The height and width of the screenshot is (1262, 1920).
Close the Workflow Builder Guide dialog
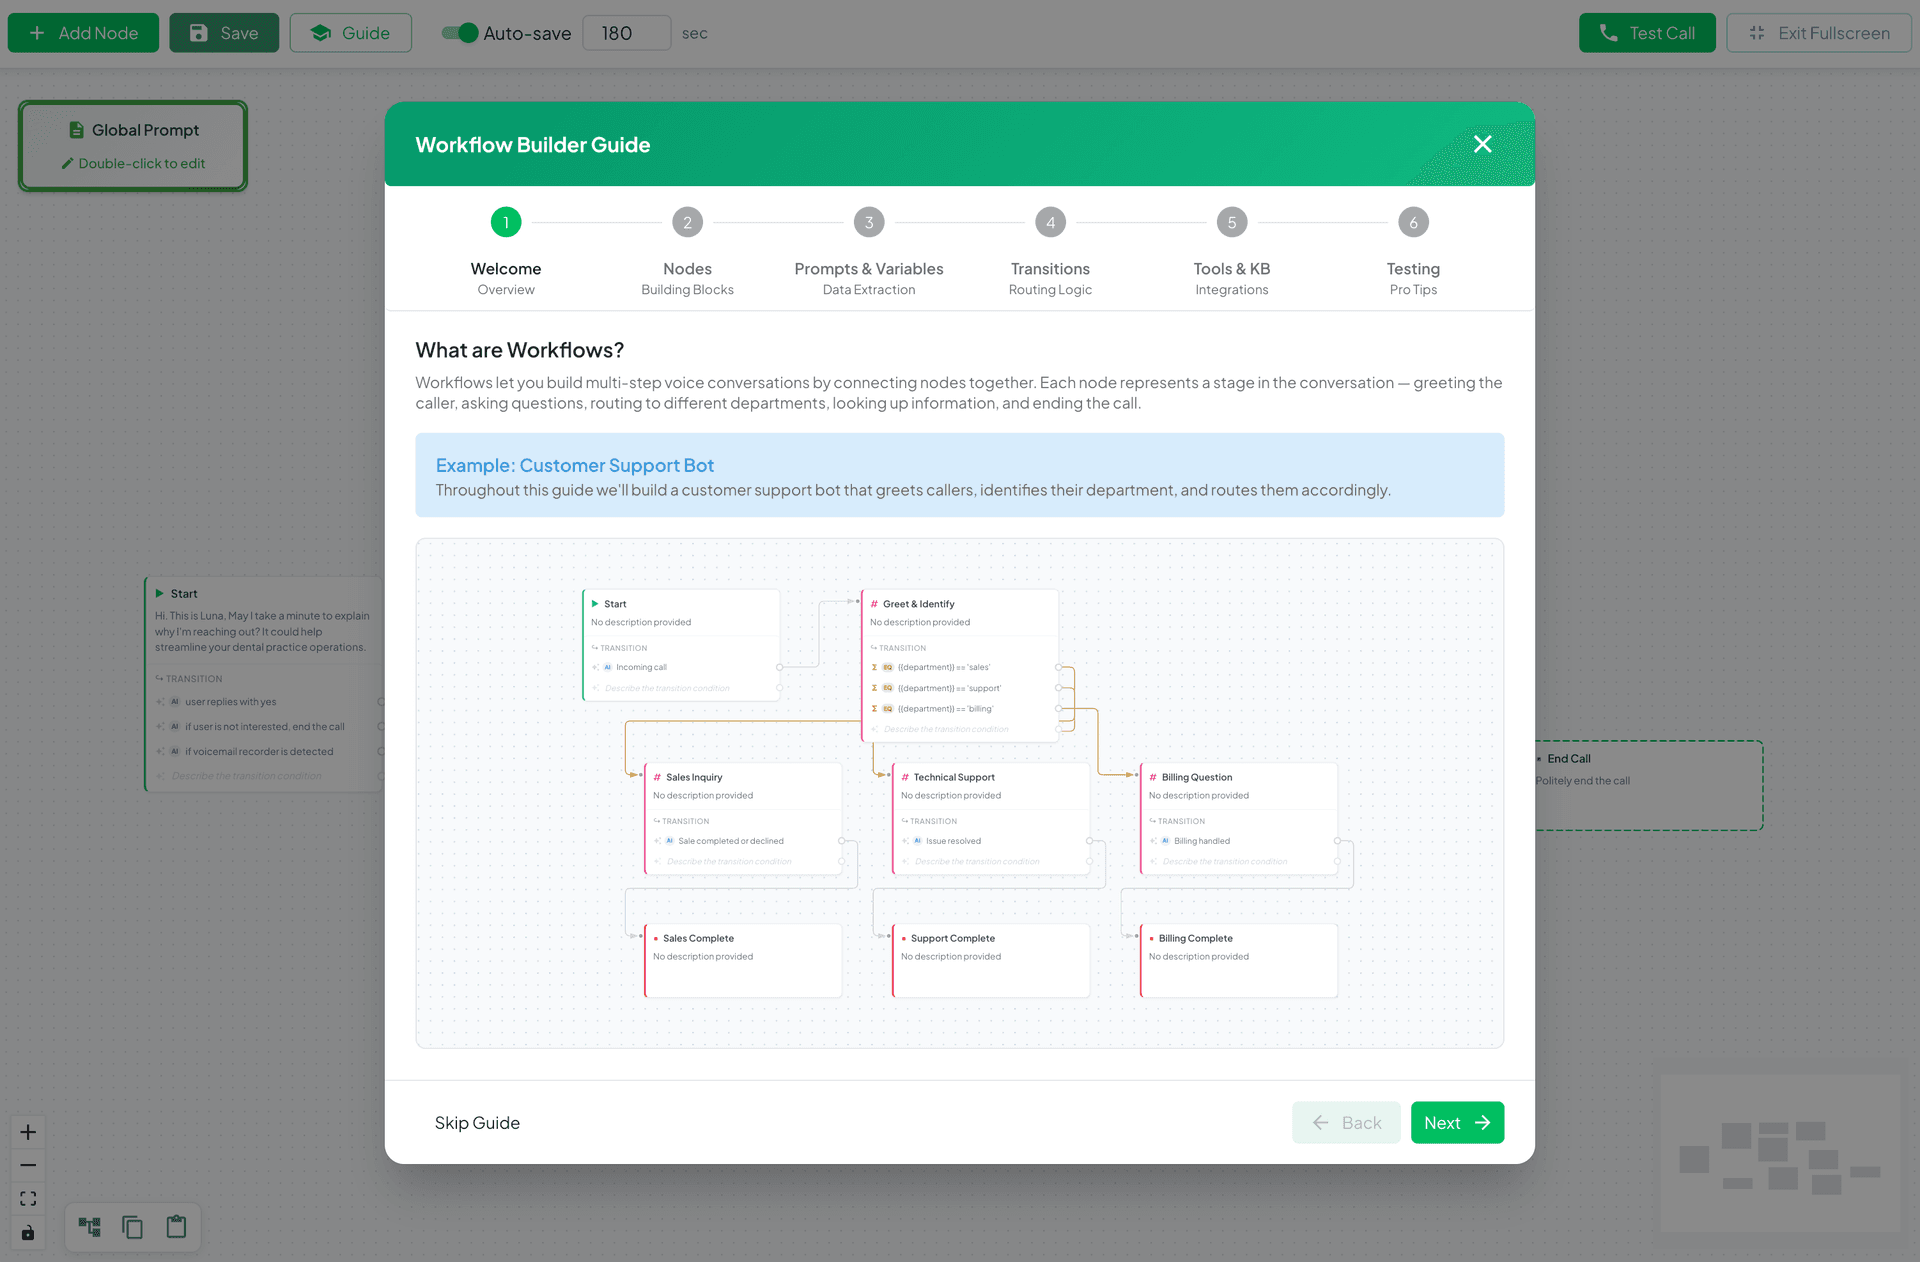coord(1482,144)
